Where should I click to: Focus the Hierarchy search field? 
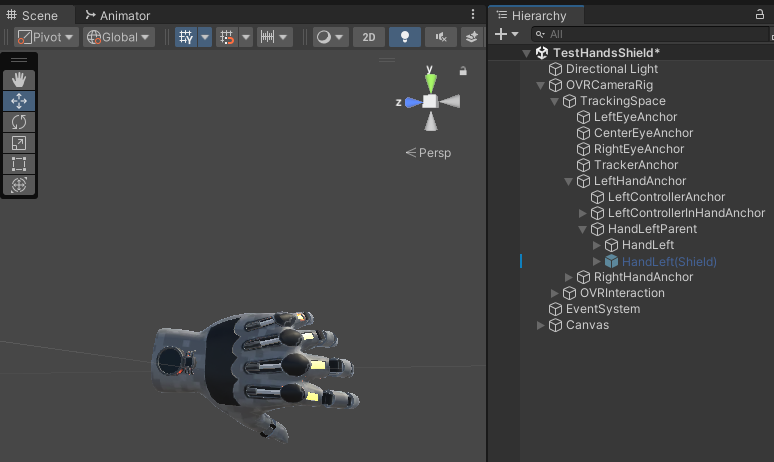pyautogui.click(x=650, y=34)
